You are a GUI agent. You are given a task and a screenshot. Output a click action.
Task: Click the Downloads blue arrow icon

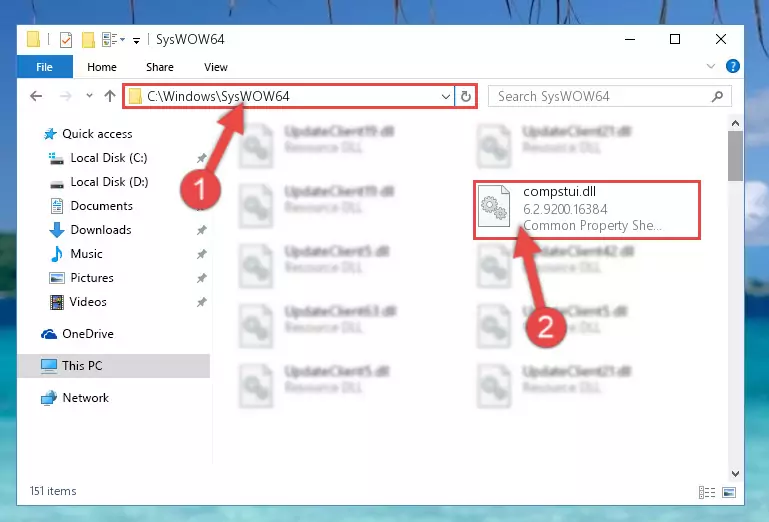pyautogui.click(x=57, y=230)
